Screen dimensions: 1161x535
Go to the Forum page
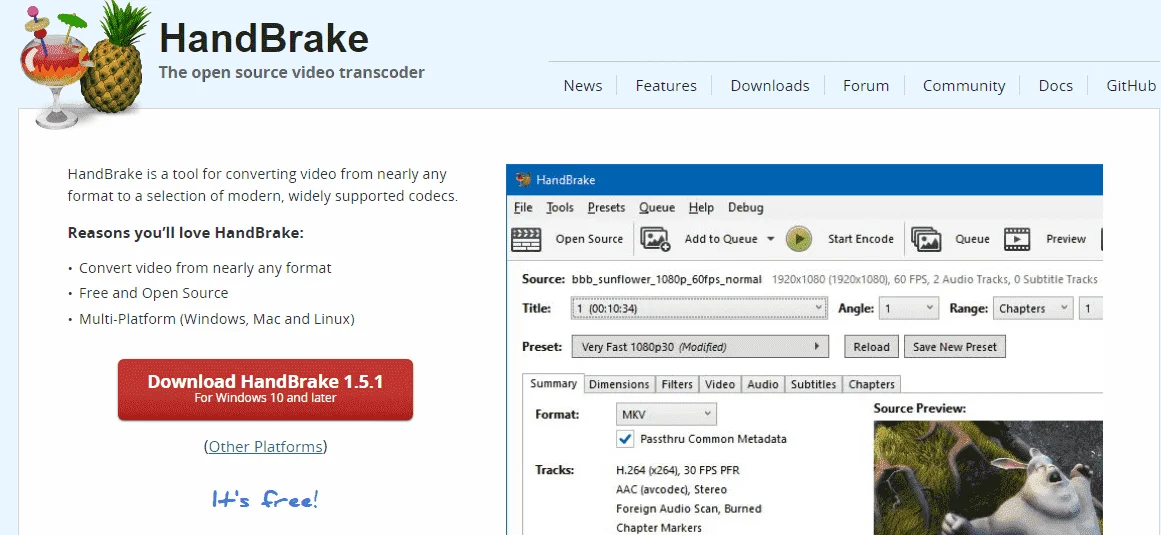[866, 85]
